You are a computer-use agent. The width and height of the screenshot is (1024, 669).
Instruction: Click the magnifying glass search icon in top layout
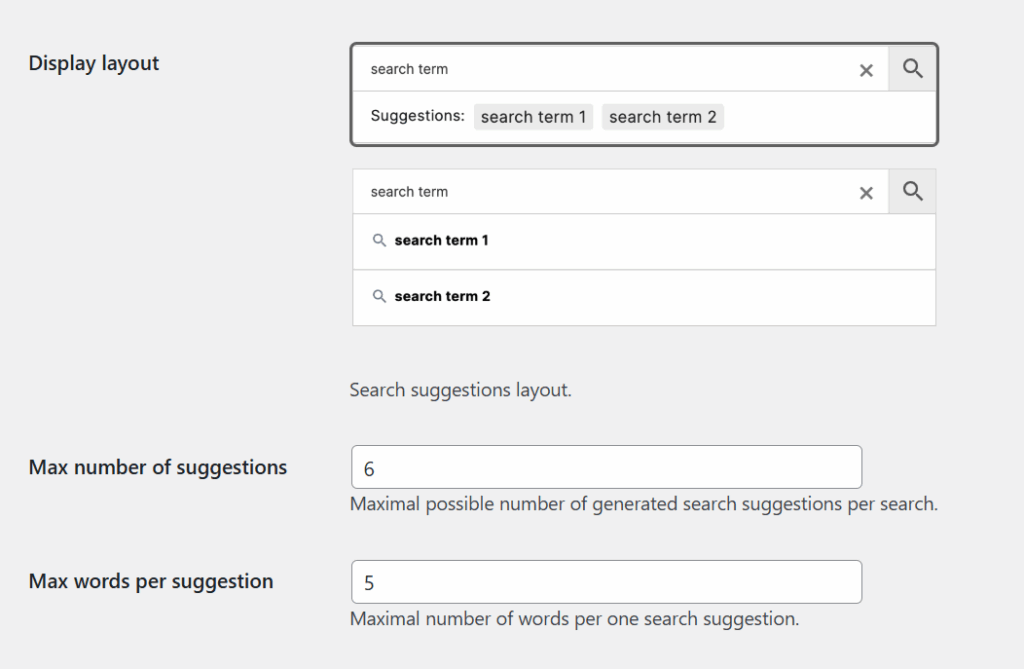(x=911, y=68)
